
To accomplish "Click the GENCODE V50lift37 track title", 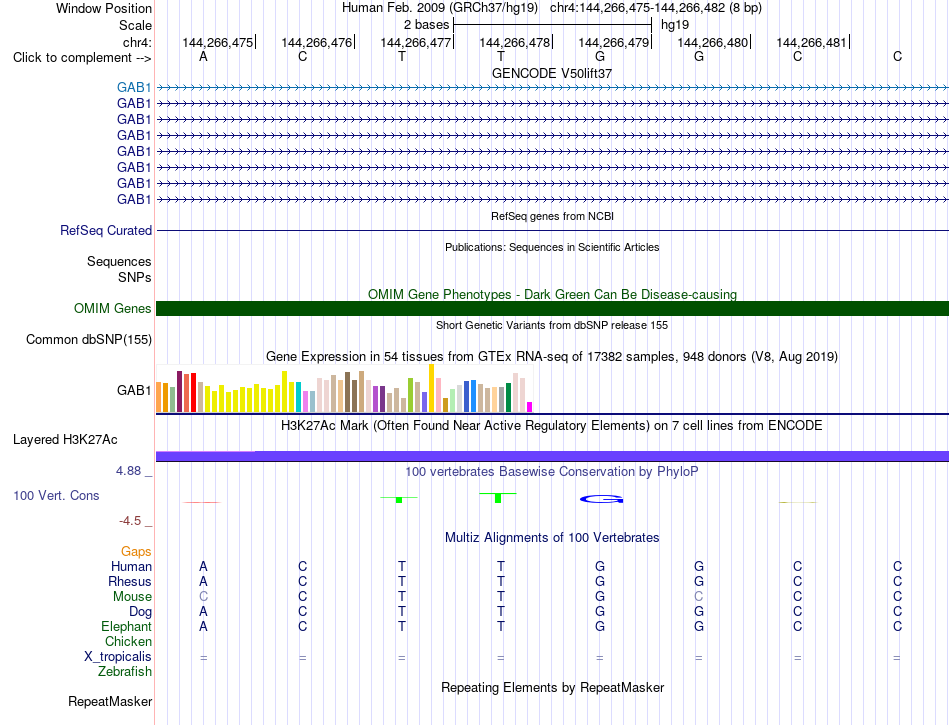I will (552, 73).
